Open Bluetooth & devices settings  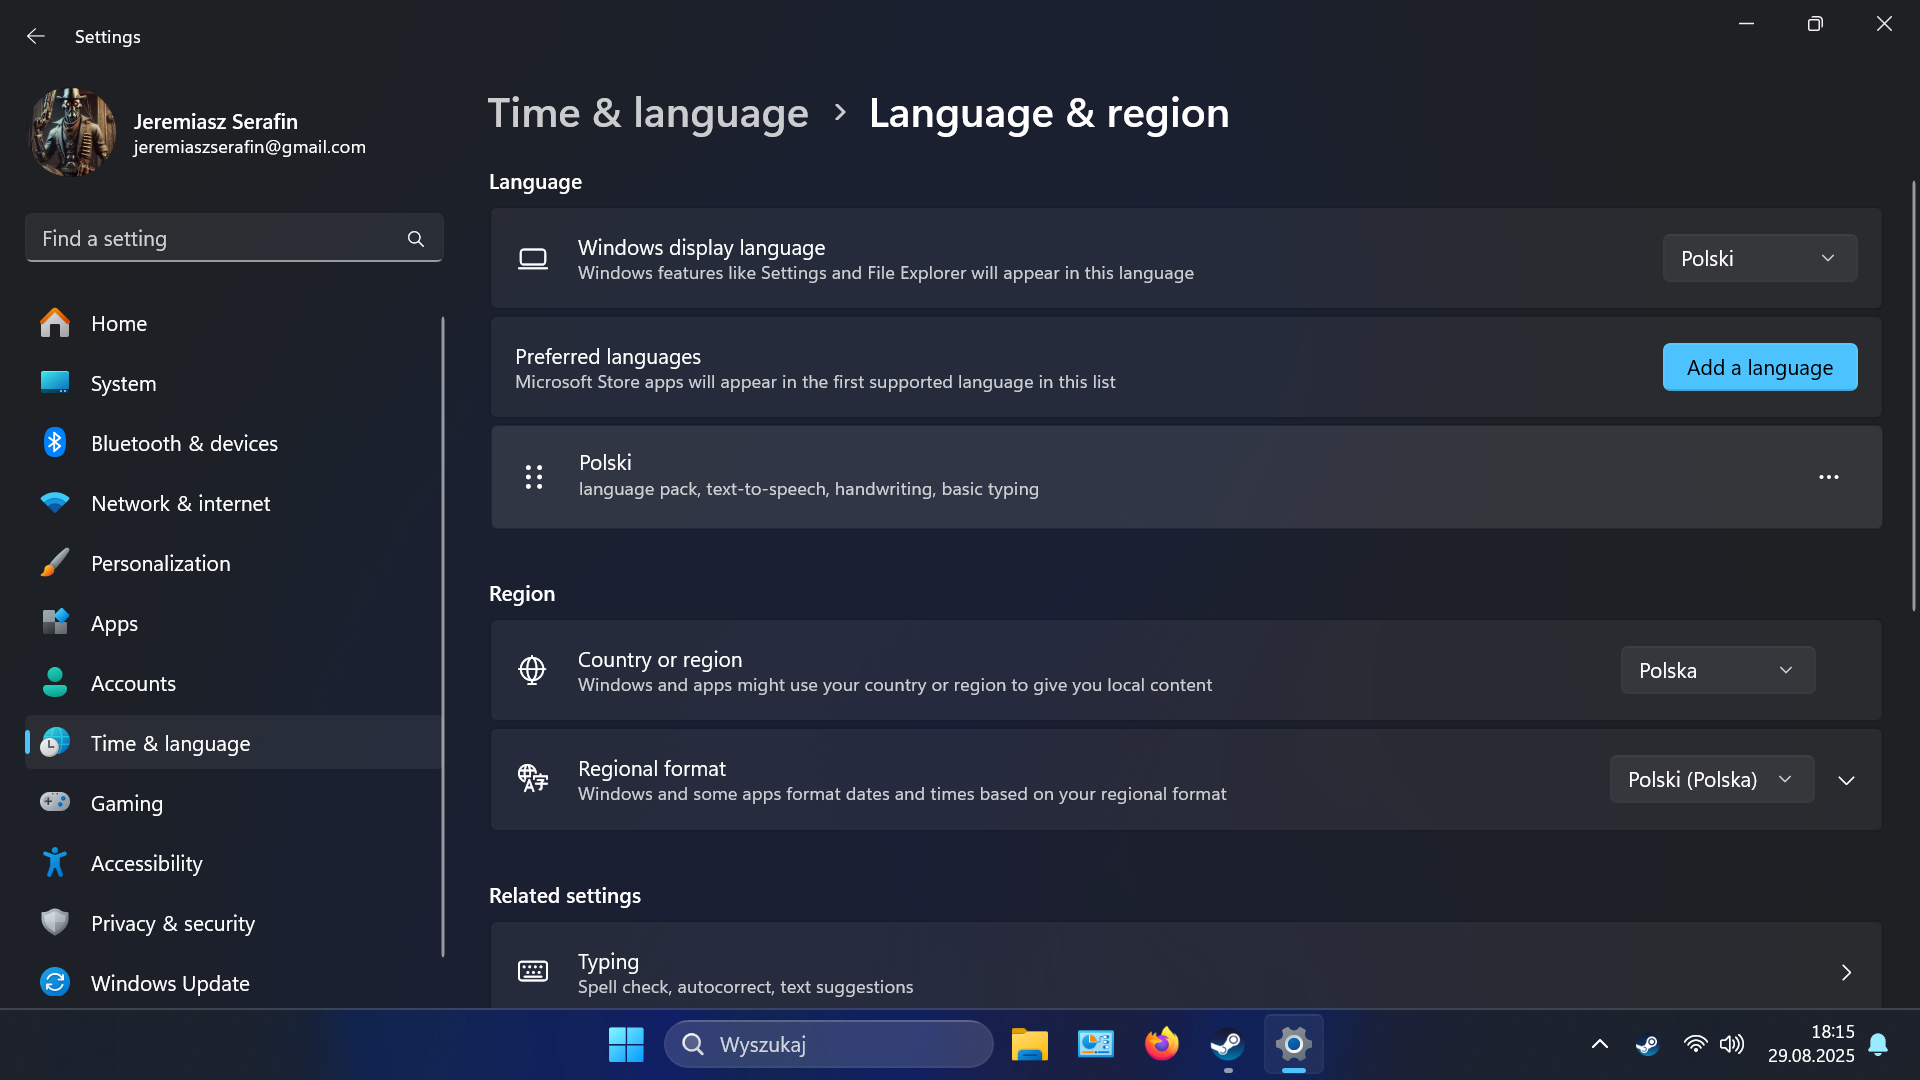point(184,443)
